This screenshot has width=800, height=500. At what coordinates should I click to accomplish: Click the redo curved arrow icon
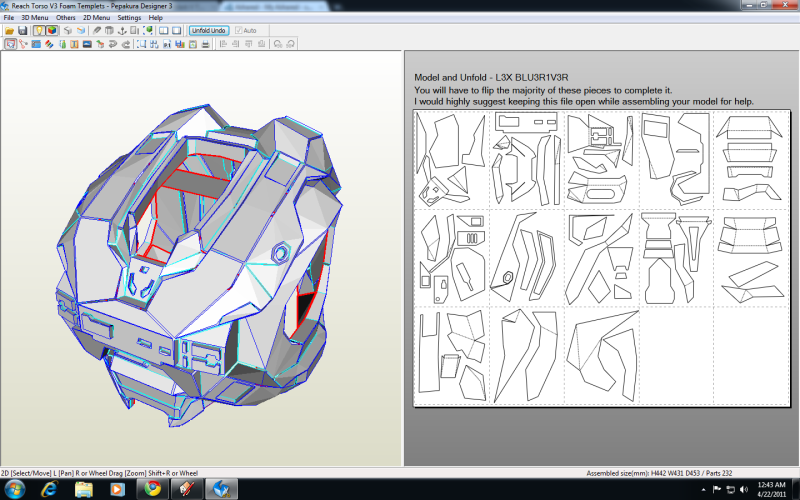tap(126, 44)
